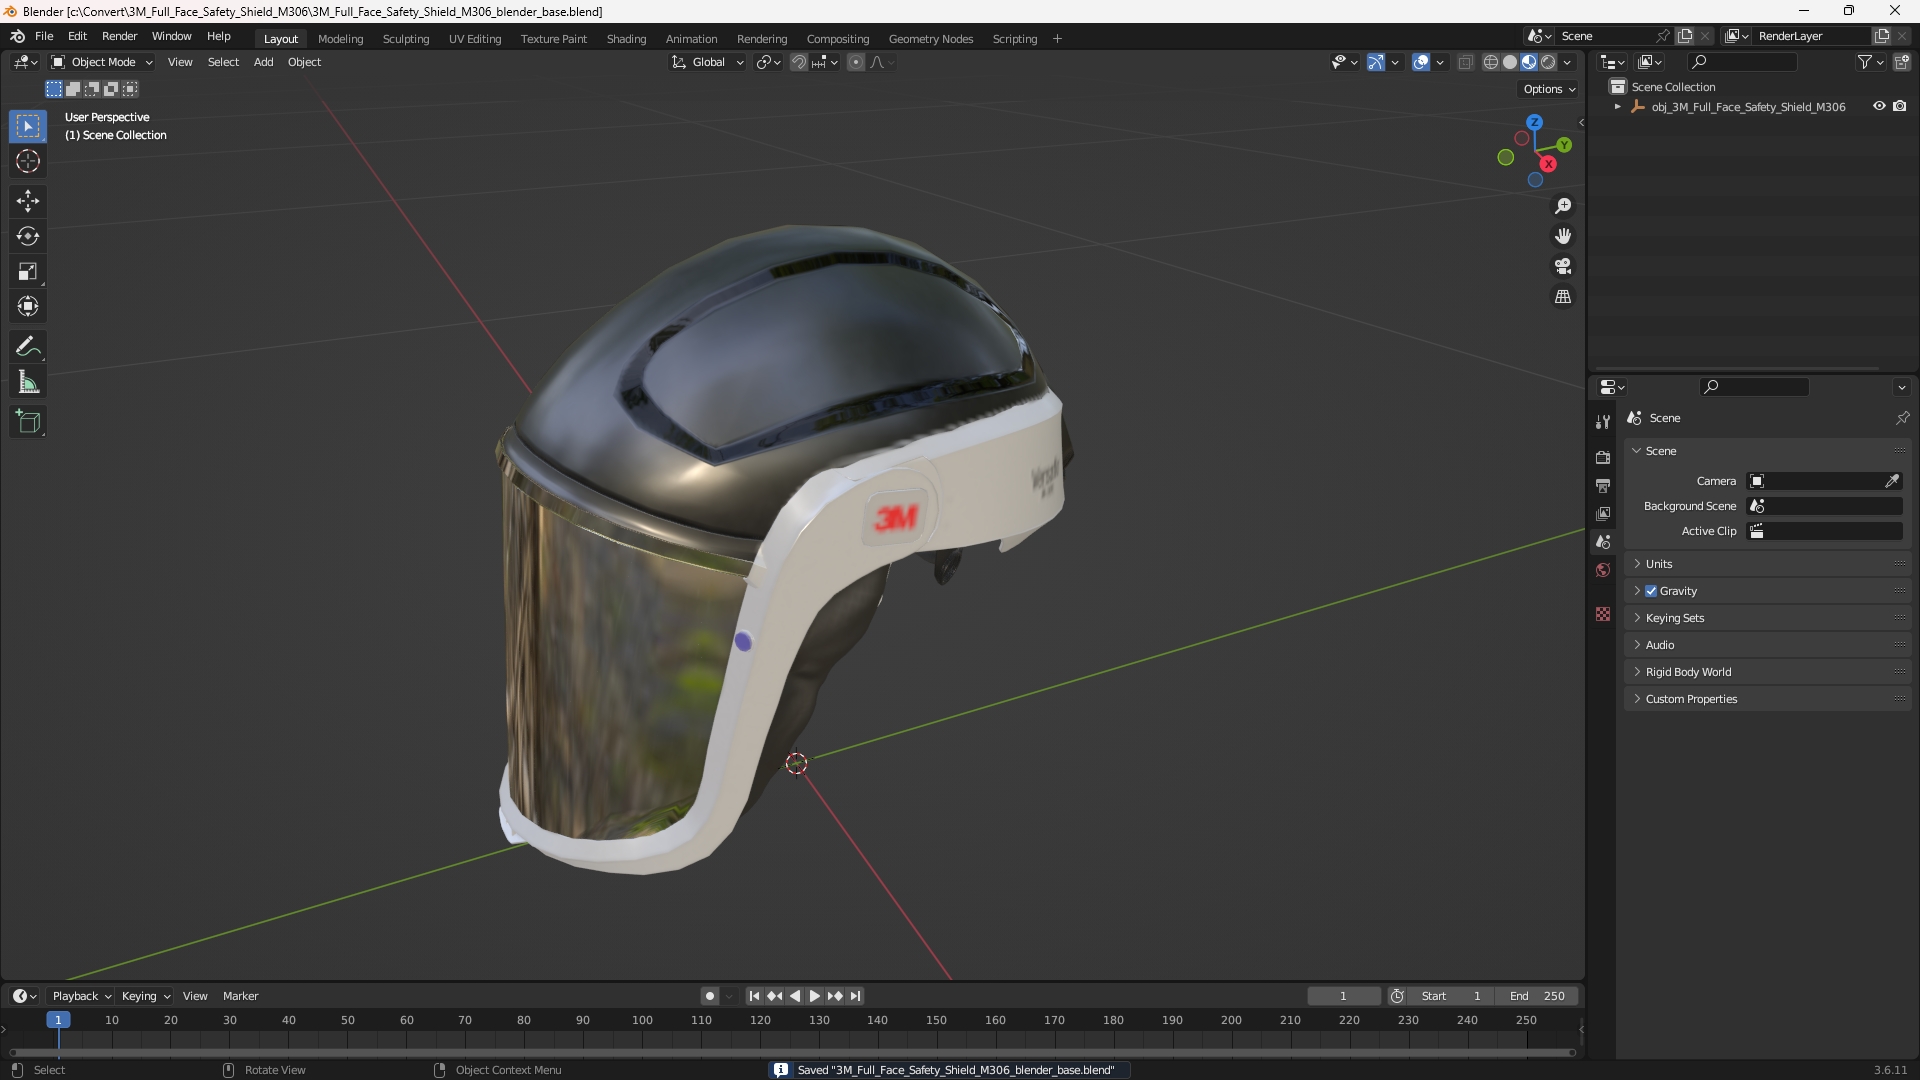Screen dimensions: 1920x1080
Task: Toggle auto keying record button
Action: tap(710, 996)
